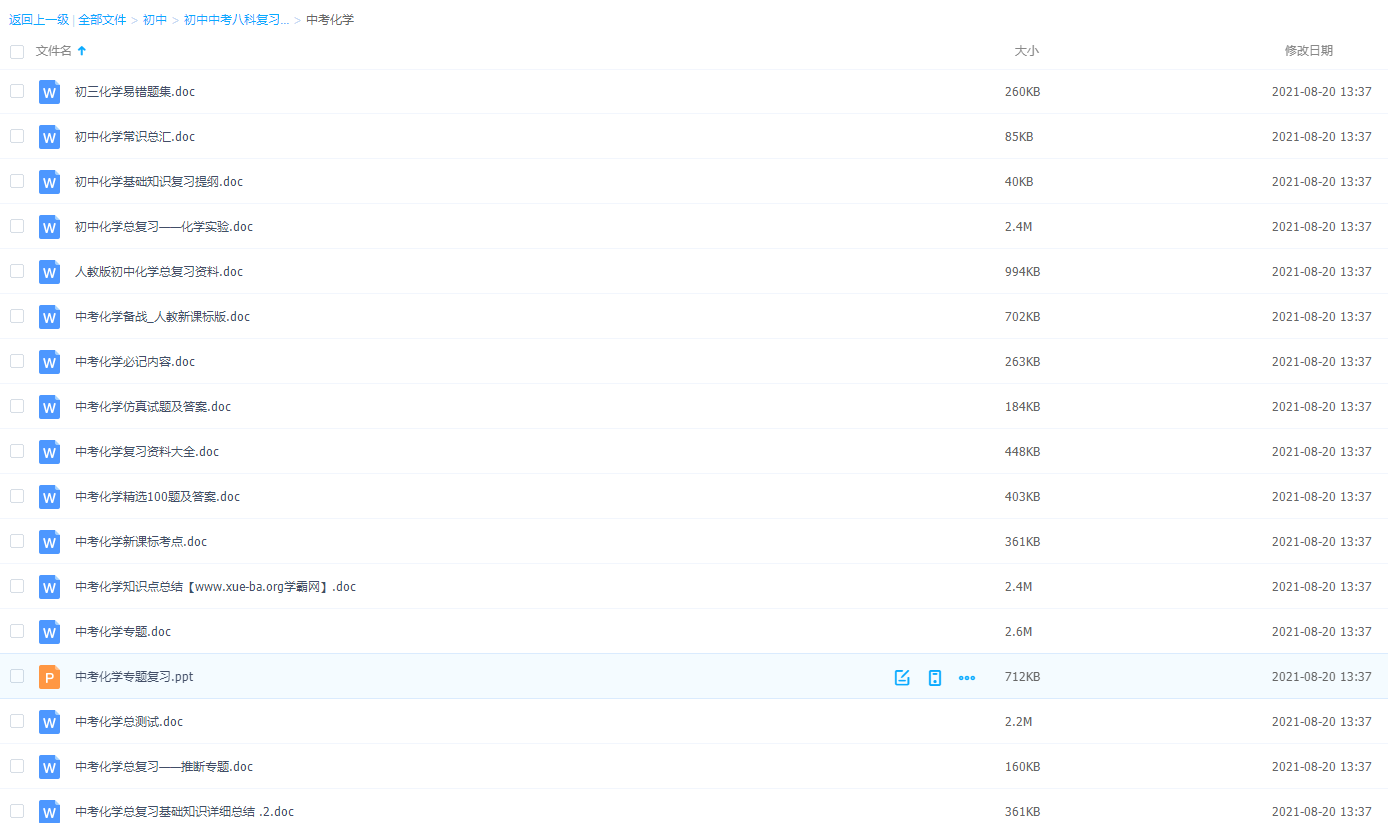Click the edit icon for 中考化学专题复习.ppt
Image resolution: width=1388 pixels, height=823 pixels.
tap(902, 677)
